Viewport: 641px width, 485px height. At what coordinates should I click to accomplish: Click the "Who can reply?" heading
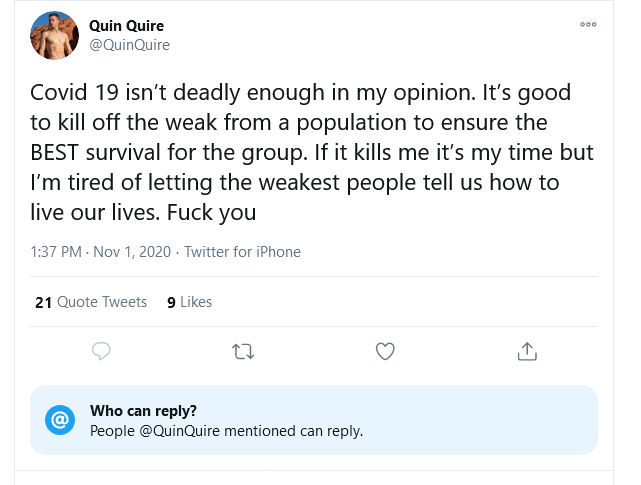[143, 410]
